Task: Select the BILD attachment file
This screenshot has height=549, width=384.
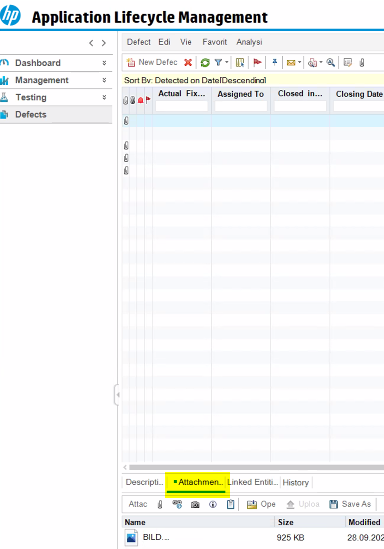Action: (x=156, y=537)
